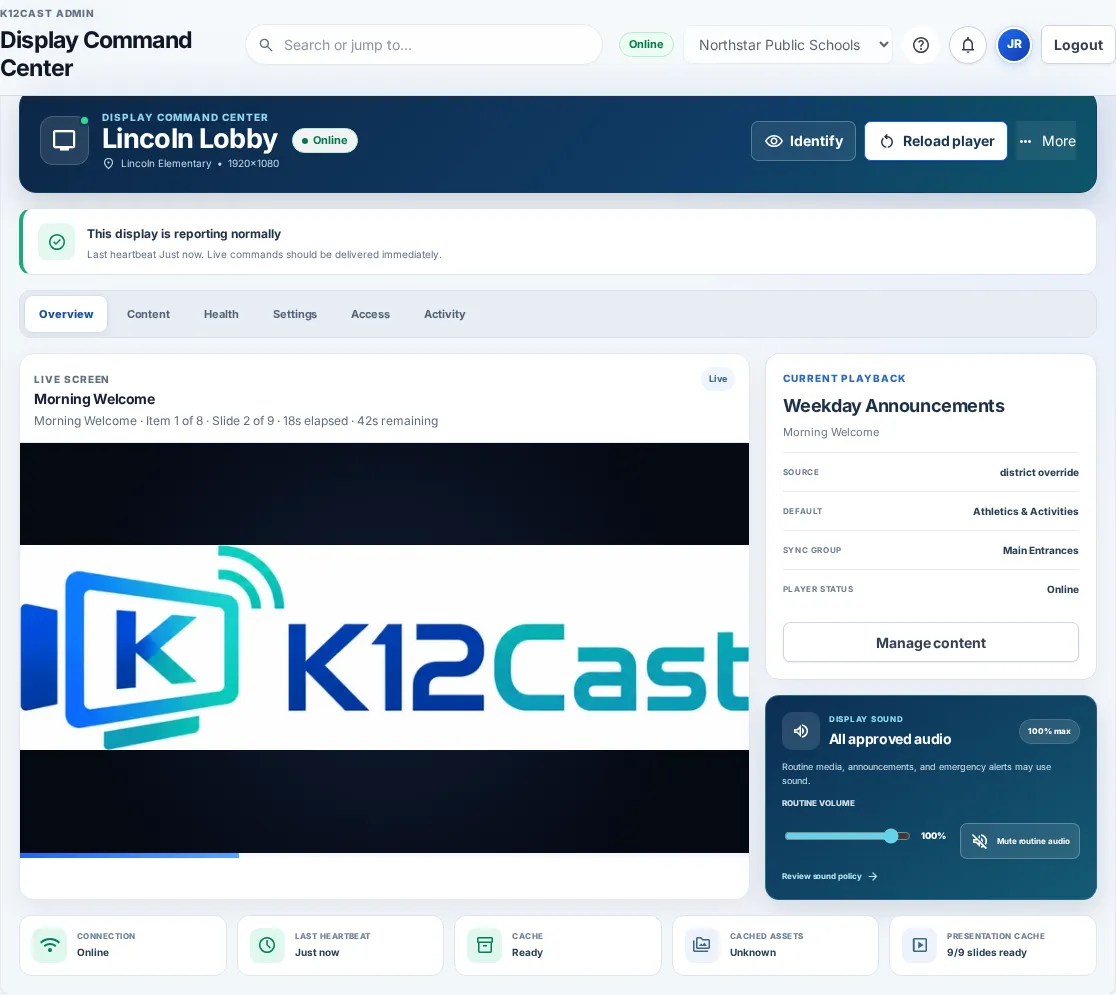
Task: Click the routine volume slider handle
Action: click(890, 836)
